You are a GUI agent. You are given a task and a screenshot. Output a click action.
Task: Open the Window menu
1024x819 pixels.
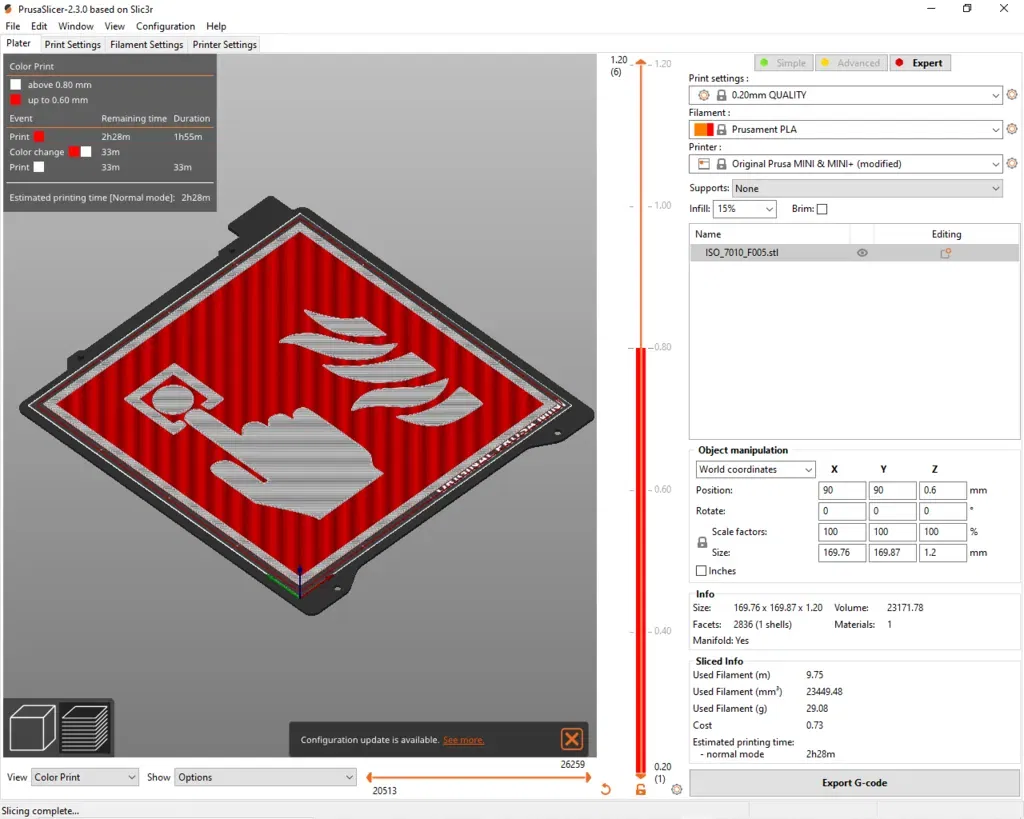[x=76, y=26]
